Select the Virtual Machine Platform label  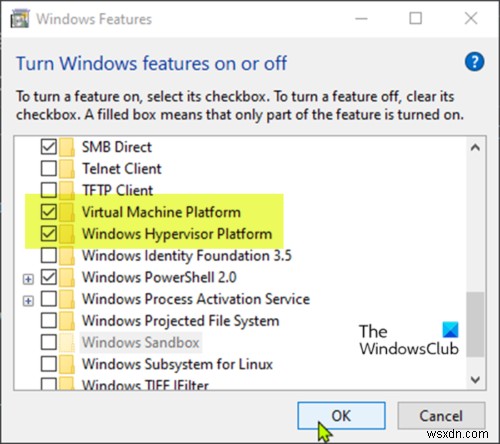click(x=161, y=212)
